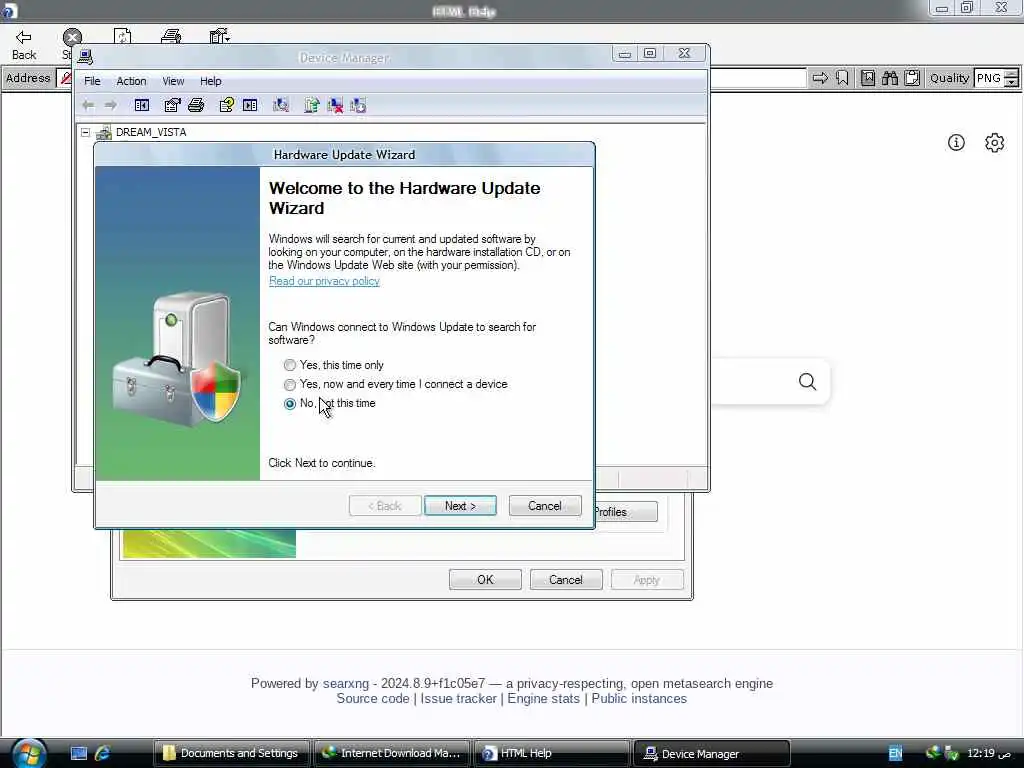Click the Help question-mark icon in Device Manager
This screenshot has width=1024, height=768.
[227, 105]
